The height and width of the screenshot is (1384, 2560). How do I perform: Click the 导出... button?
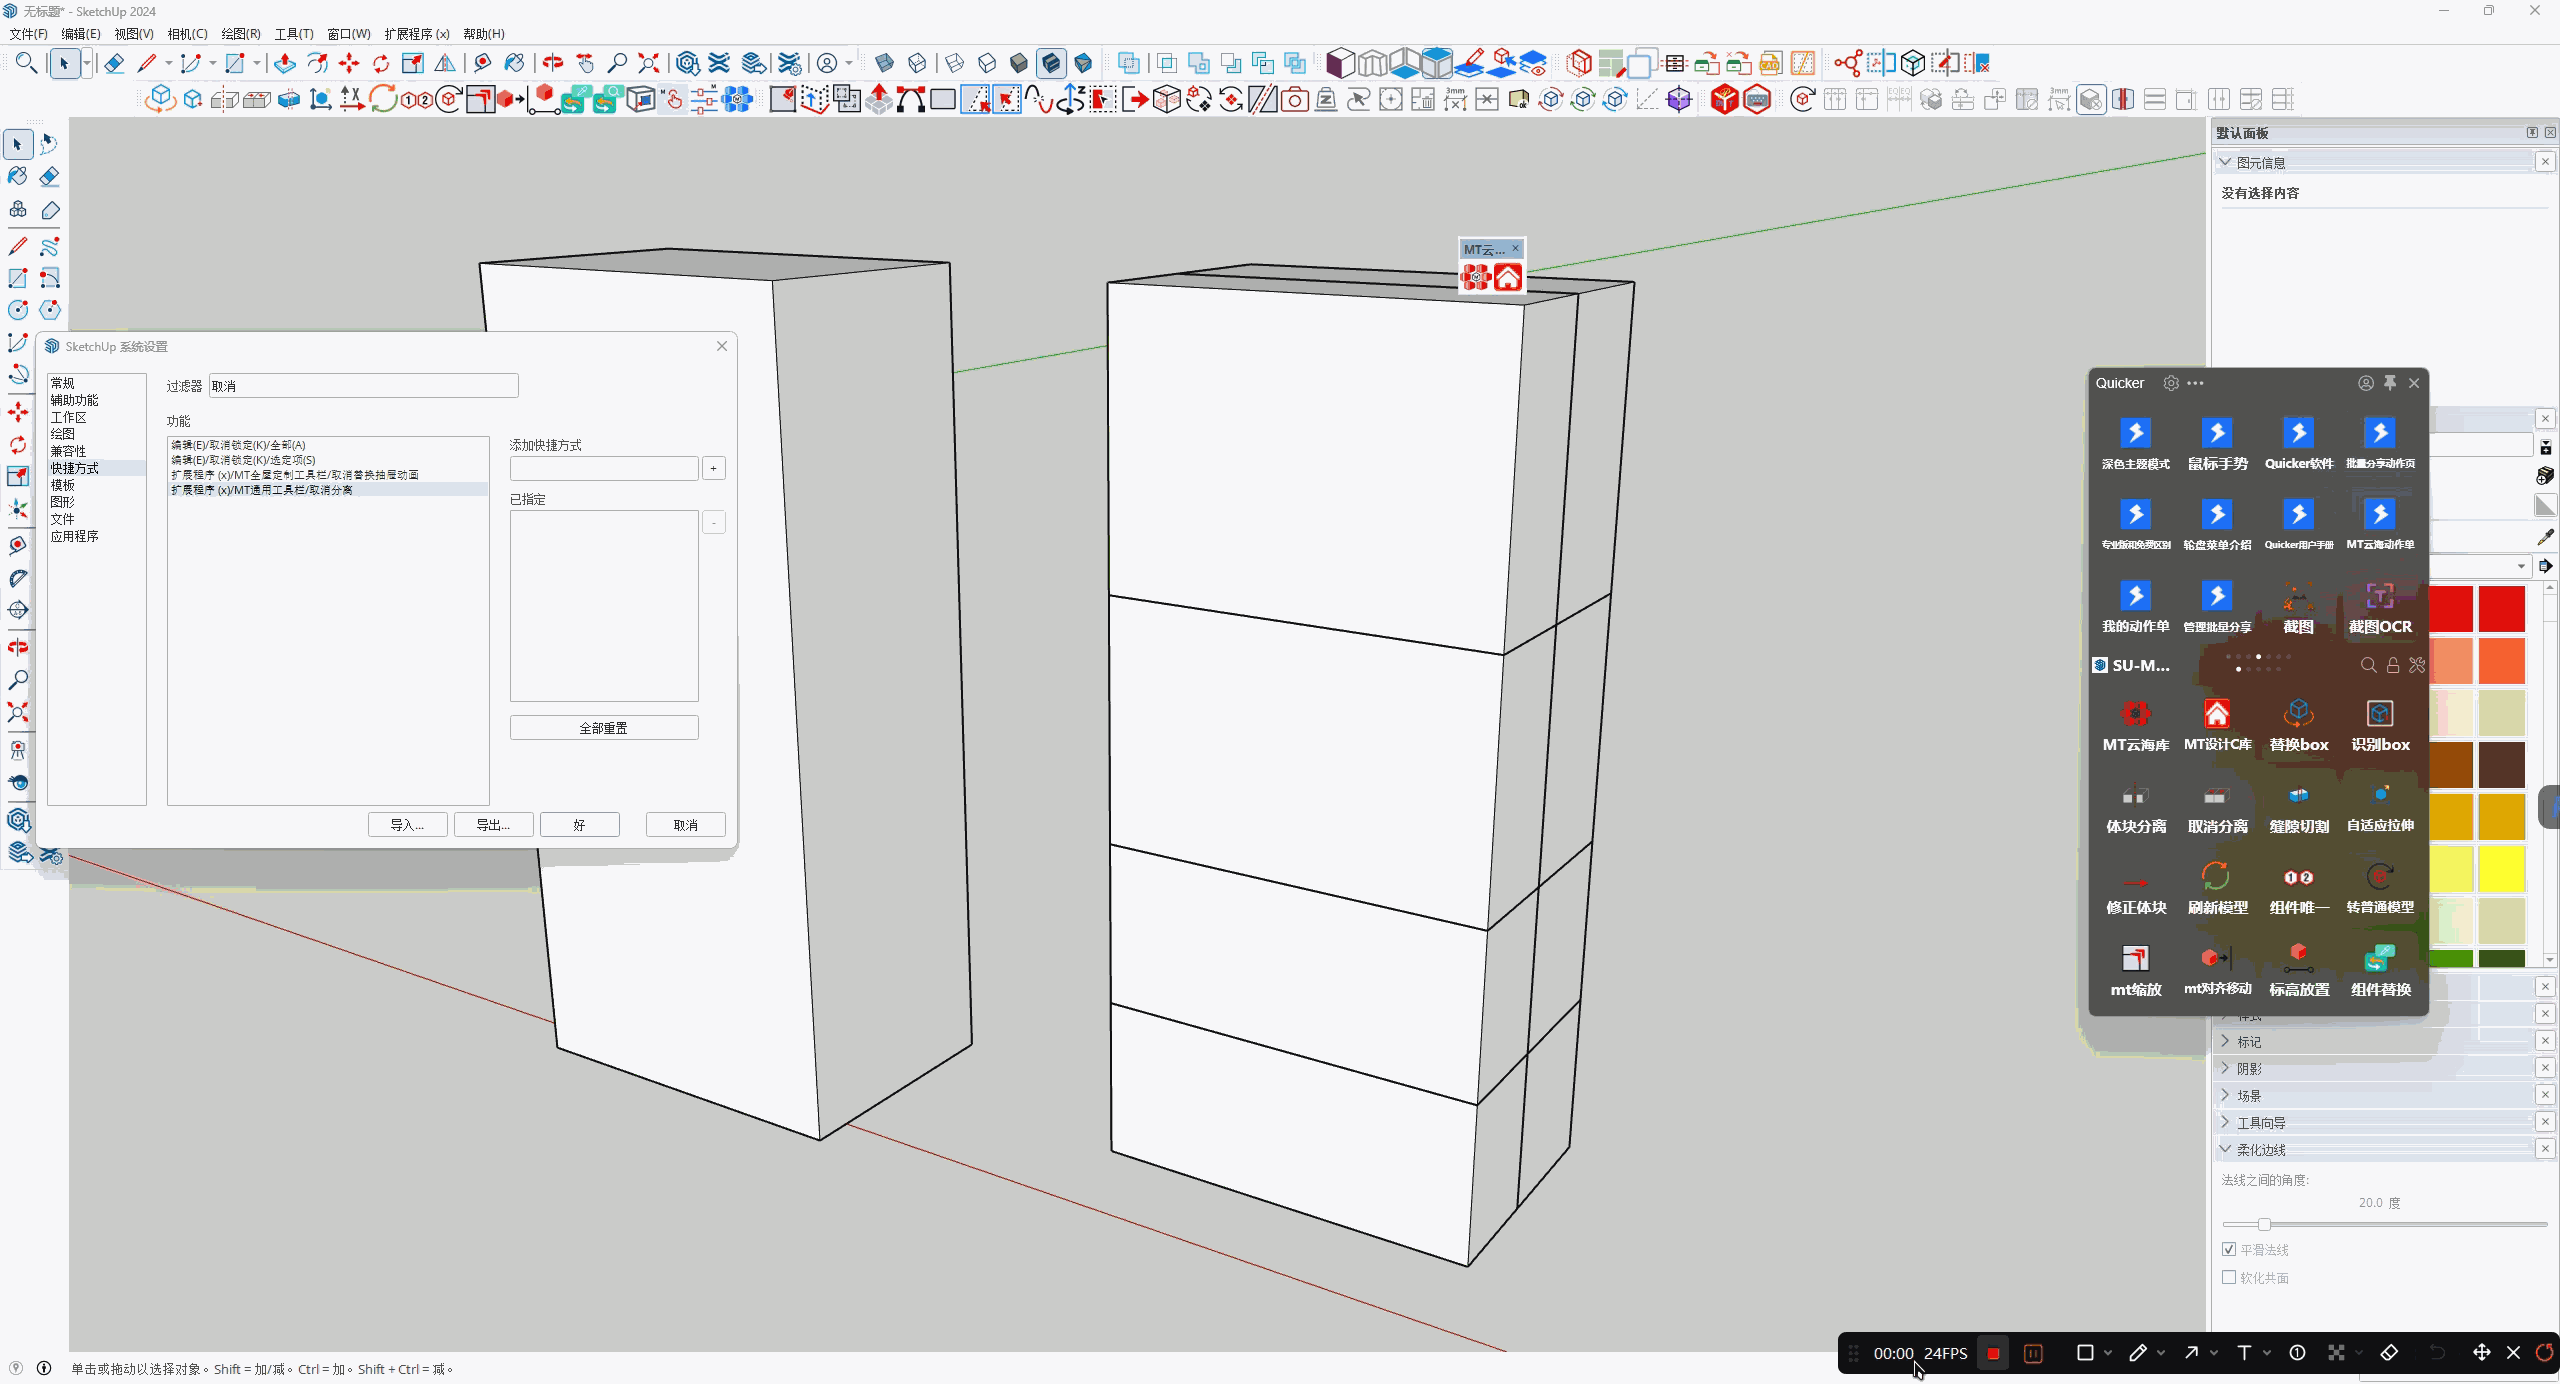[493, 825]
